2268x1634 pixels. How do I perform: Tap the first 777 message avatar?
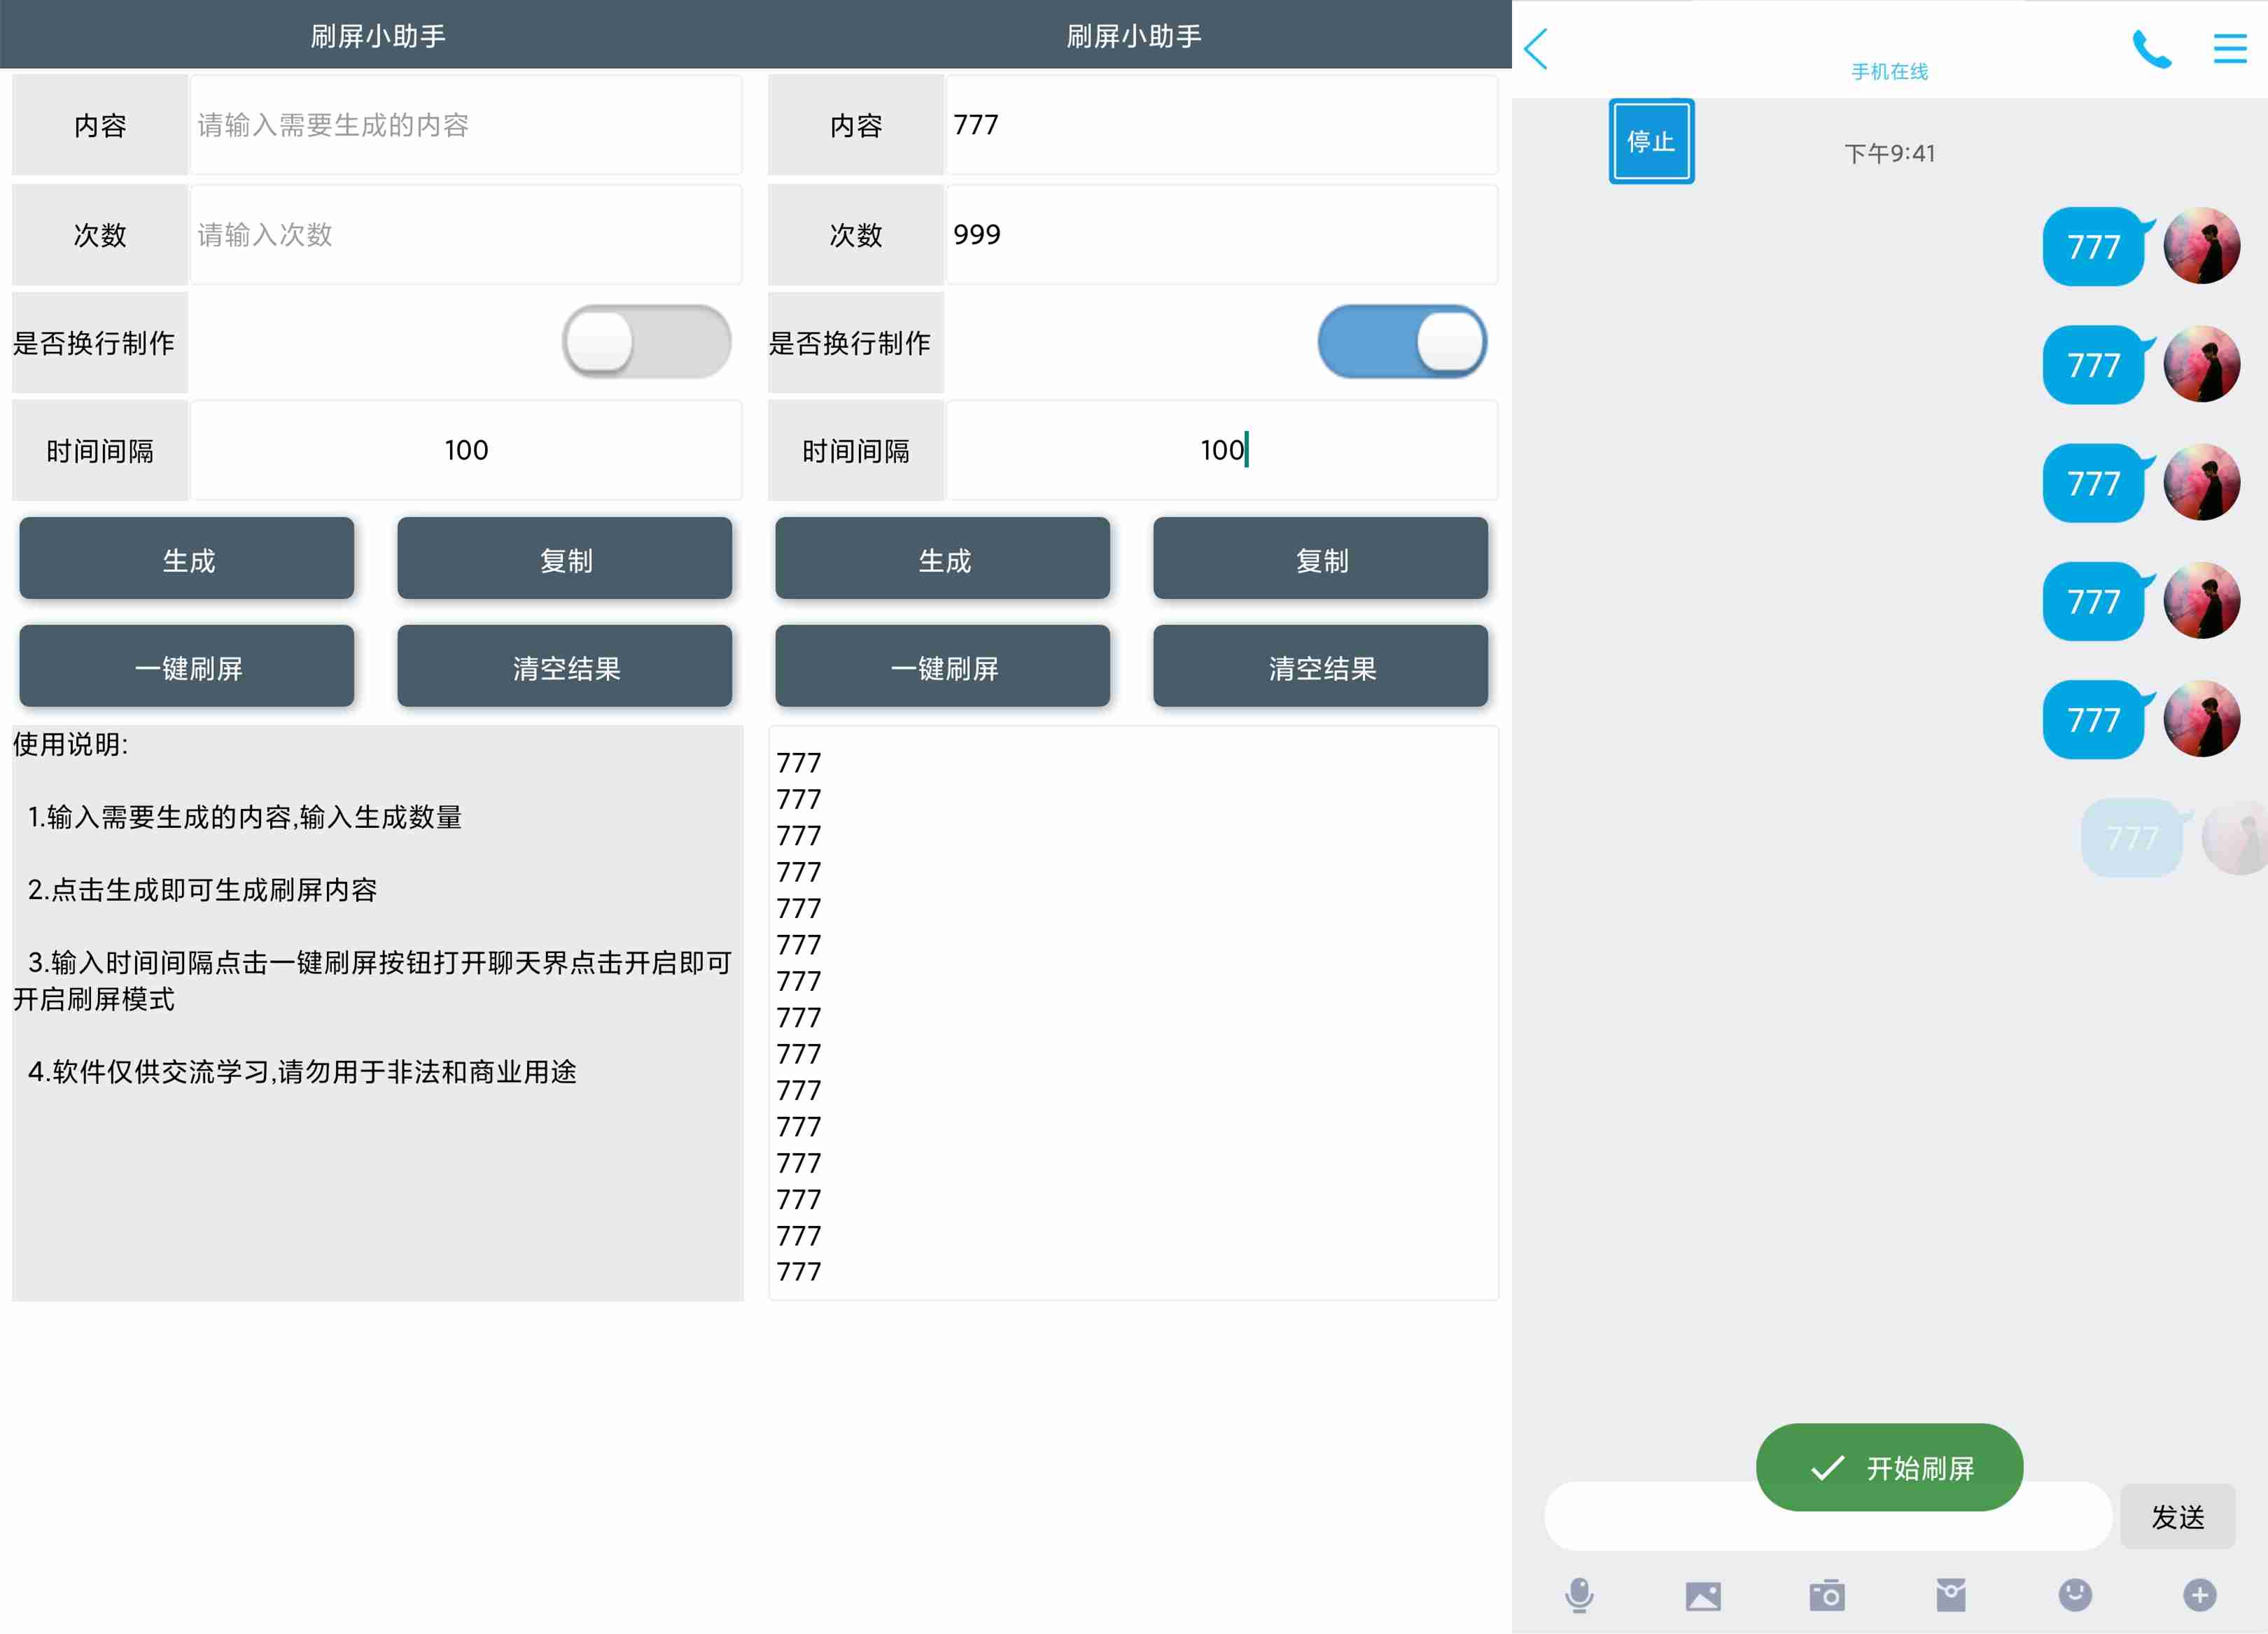coord(2201,246)
